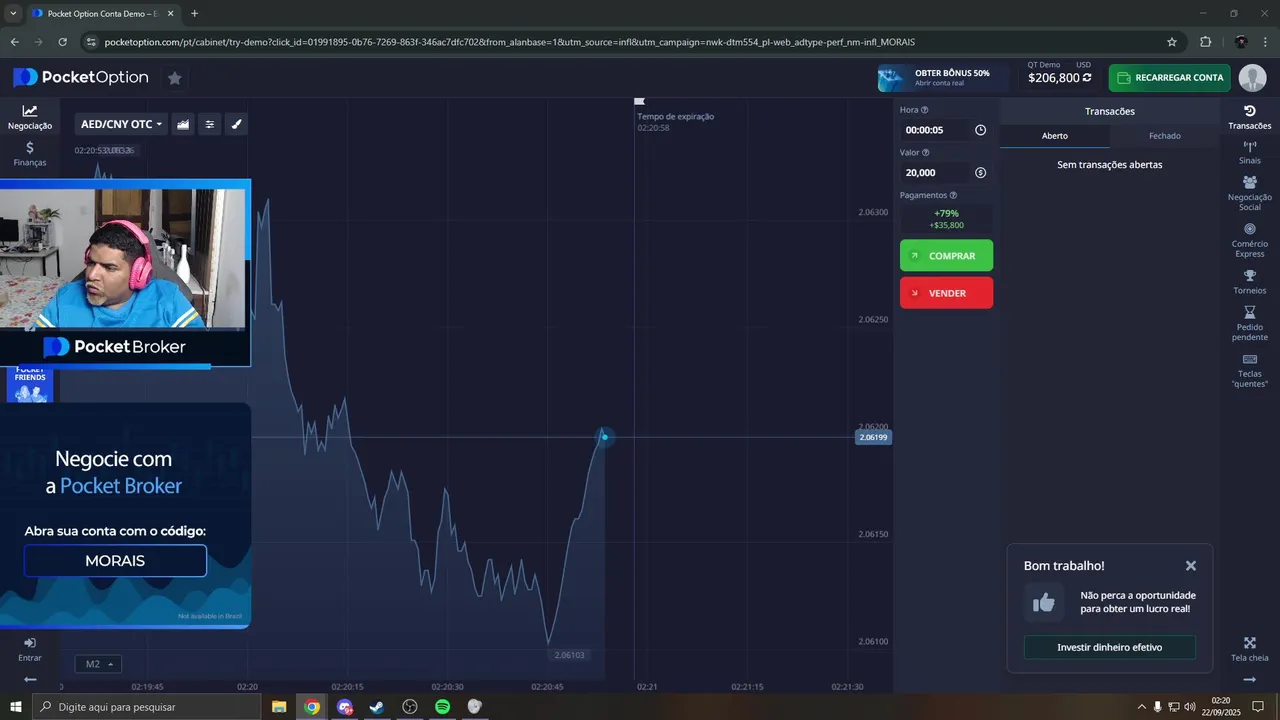
Task: Open Torneios panel
Action: pos(1249,282)
